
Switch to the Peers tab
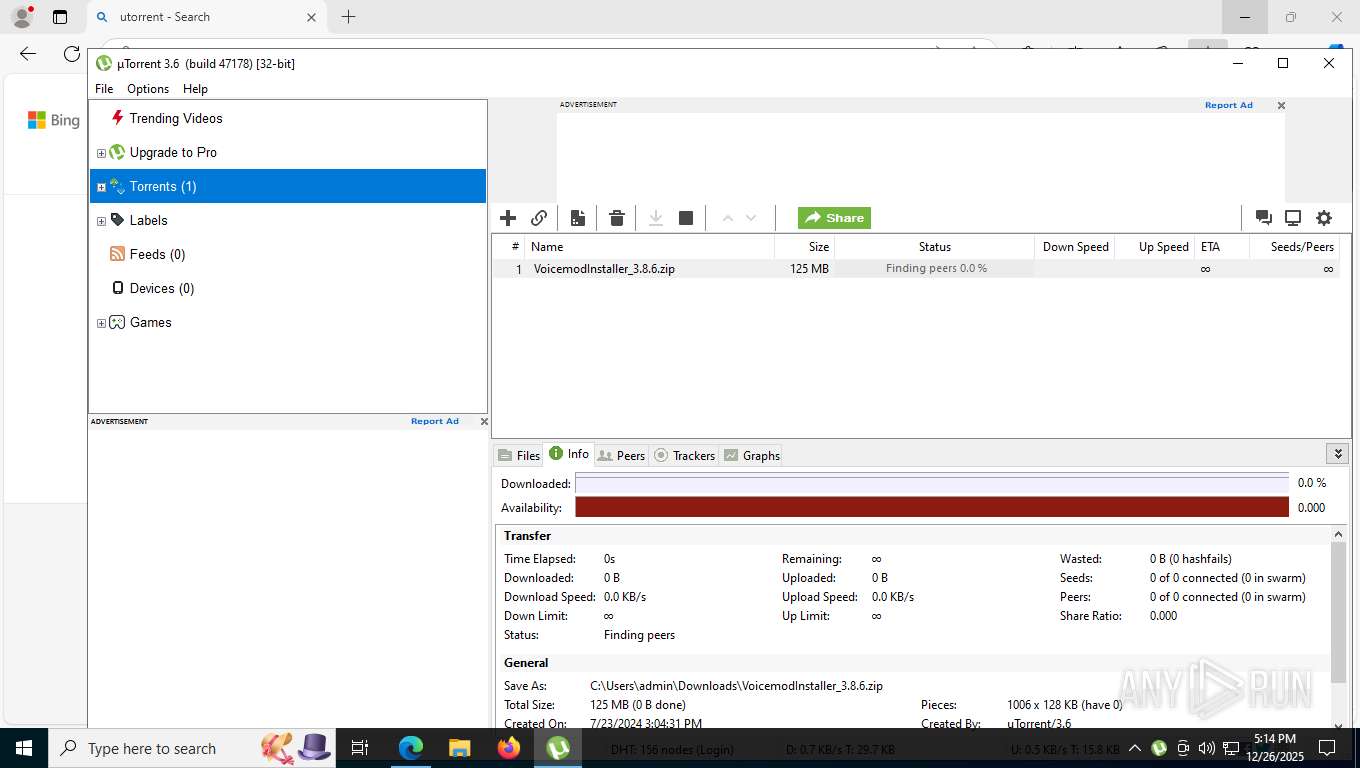pos(621,455)
